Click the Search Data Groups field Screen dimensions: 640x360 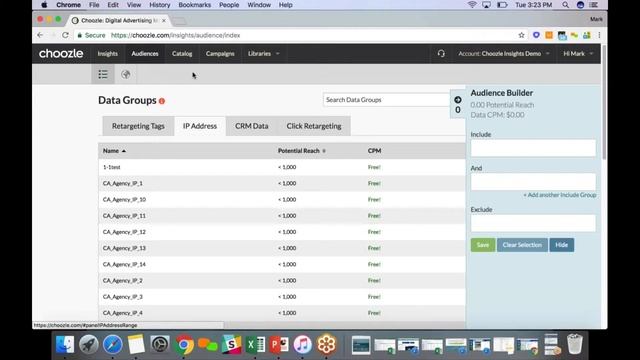pyautogui.click(x=386, y=100)
